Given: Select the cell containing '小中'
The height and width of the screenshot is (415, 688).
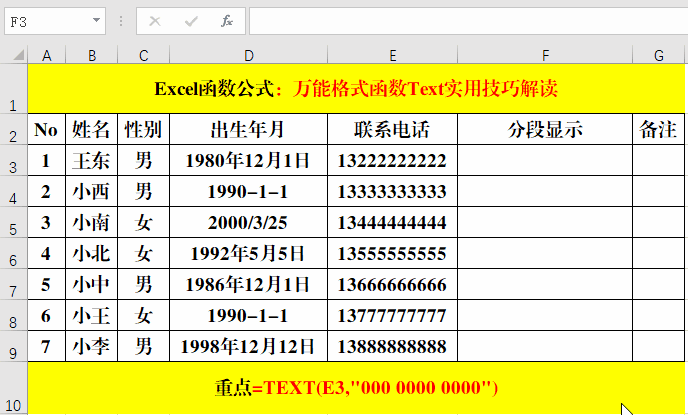Looking at the screenshot, I should 92,284.
